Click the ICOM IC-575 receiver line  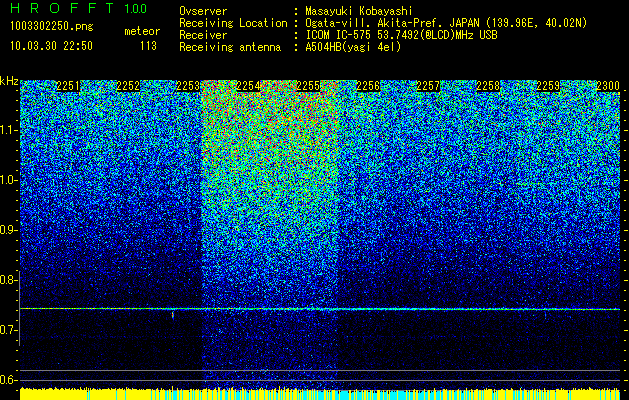tap(401, 35)
